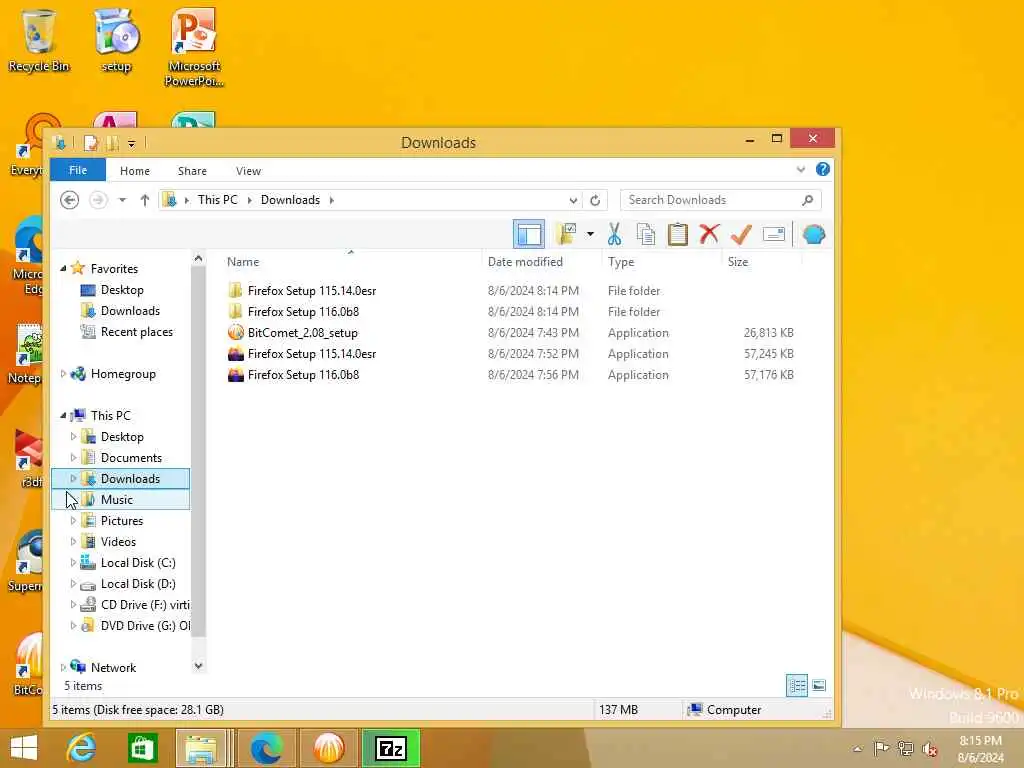Click the blue shell icon in toolbar

click(x=814, y=234)
